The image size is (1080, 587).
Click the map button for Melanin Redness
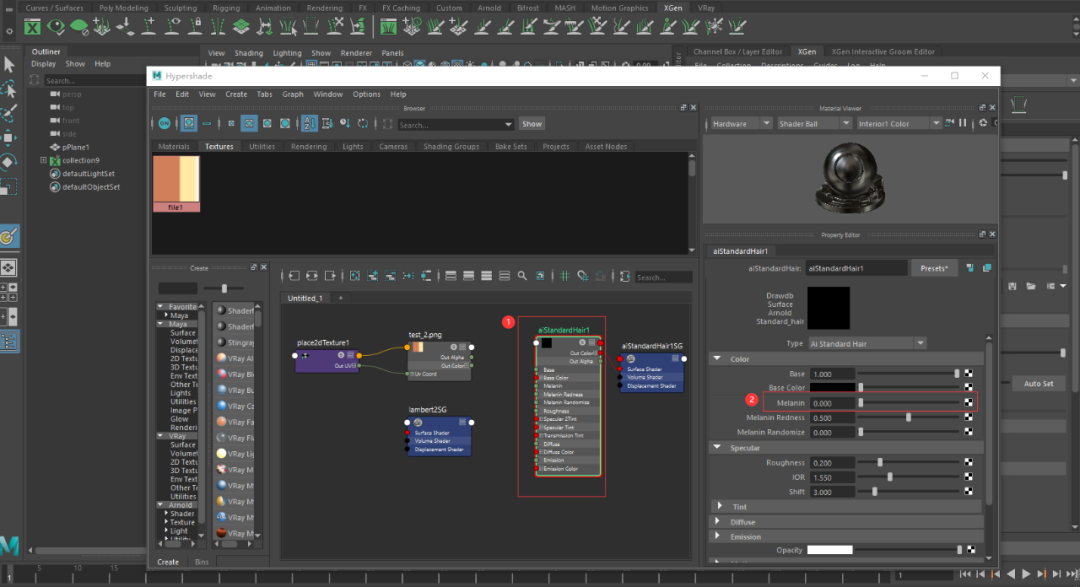pyautogui.click(x=968, y=418)
